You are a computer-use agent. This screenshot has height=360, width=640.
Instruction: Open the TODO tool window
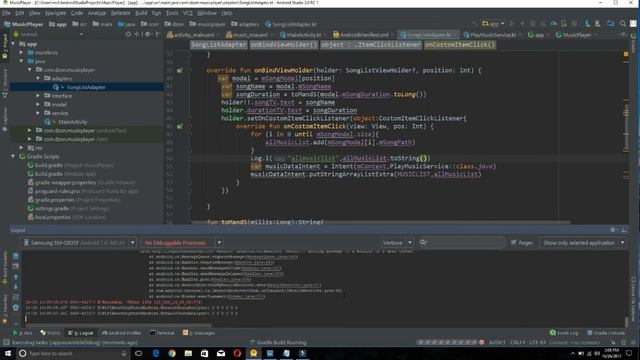coord(51,333)
